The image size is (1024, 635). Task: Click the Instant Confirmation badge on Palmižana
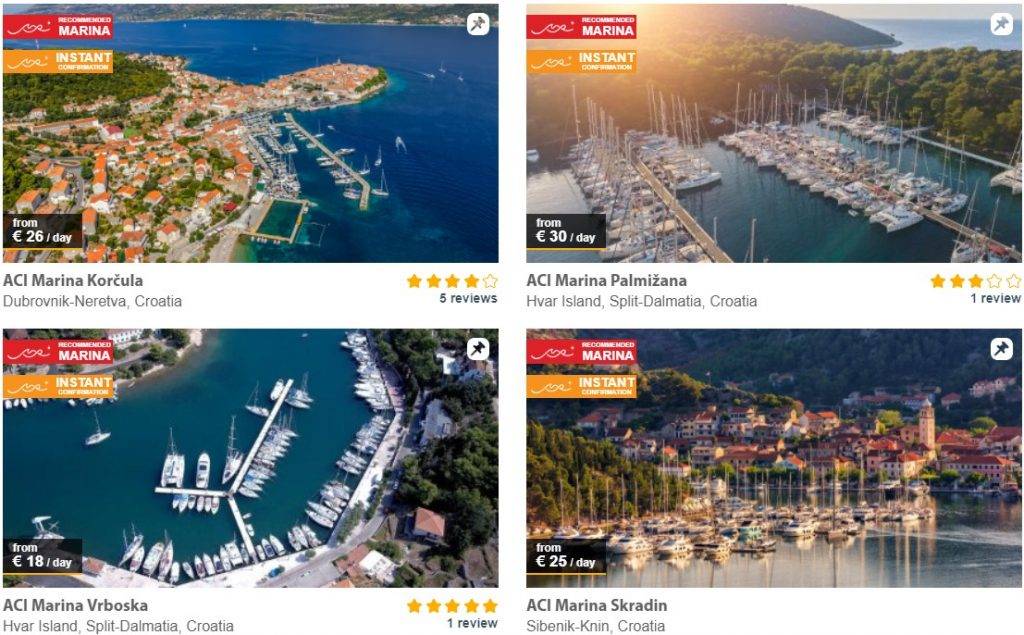[x=581, y=61]
